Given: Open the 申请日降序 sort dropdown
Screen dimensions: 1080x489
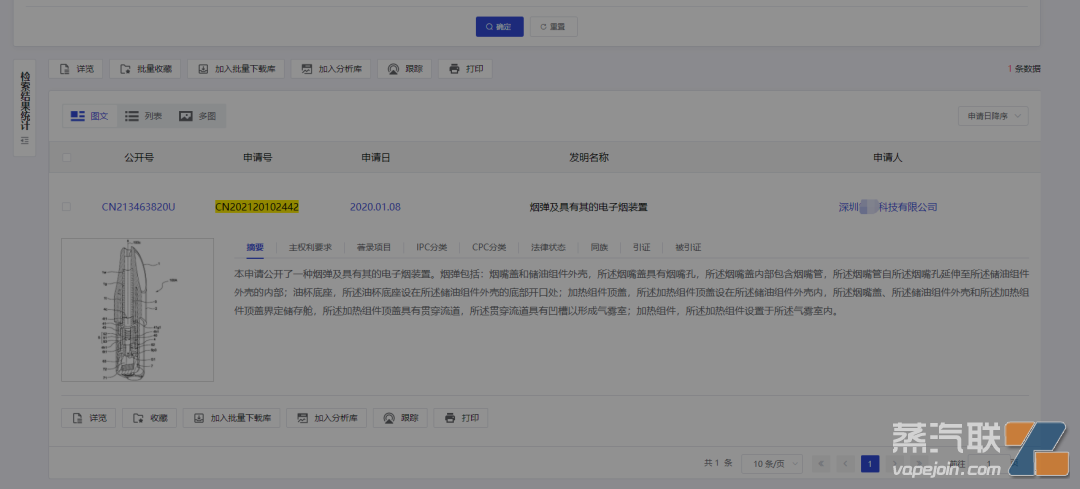Looking at the screenshot, I should click(992, 117).
